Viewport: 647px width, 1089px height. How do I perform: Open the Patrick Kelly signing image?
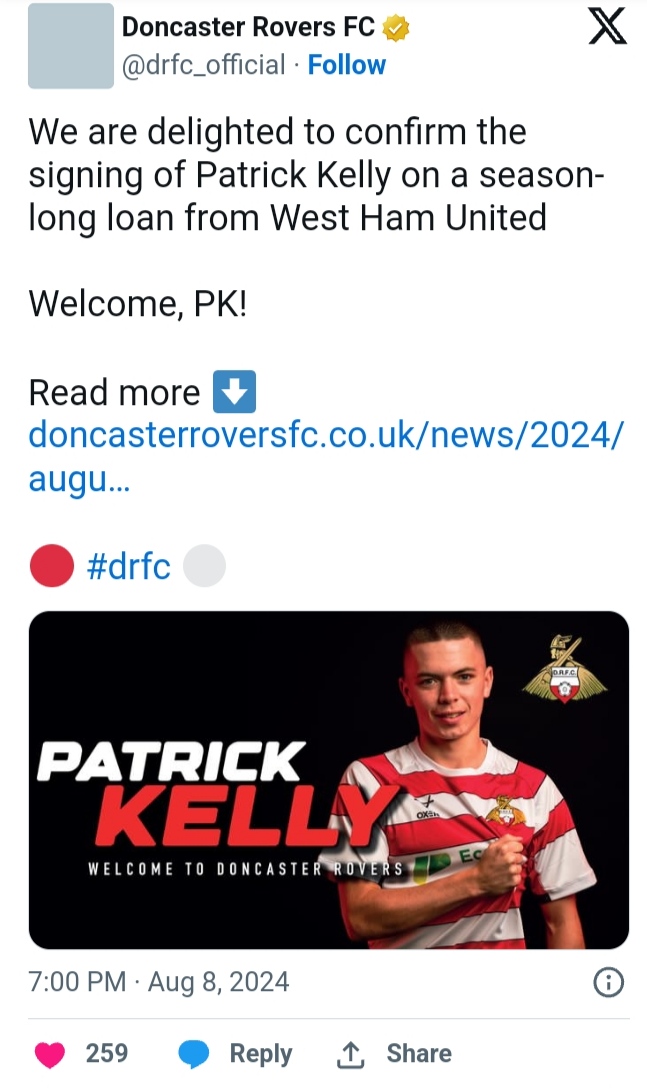tap(328, 780)
